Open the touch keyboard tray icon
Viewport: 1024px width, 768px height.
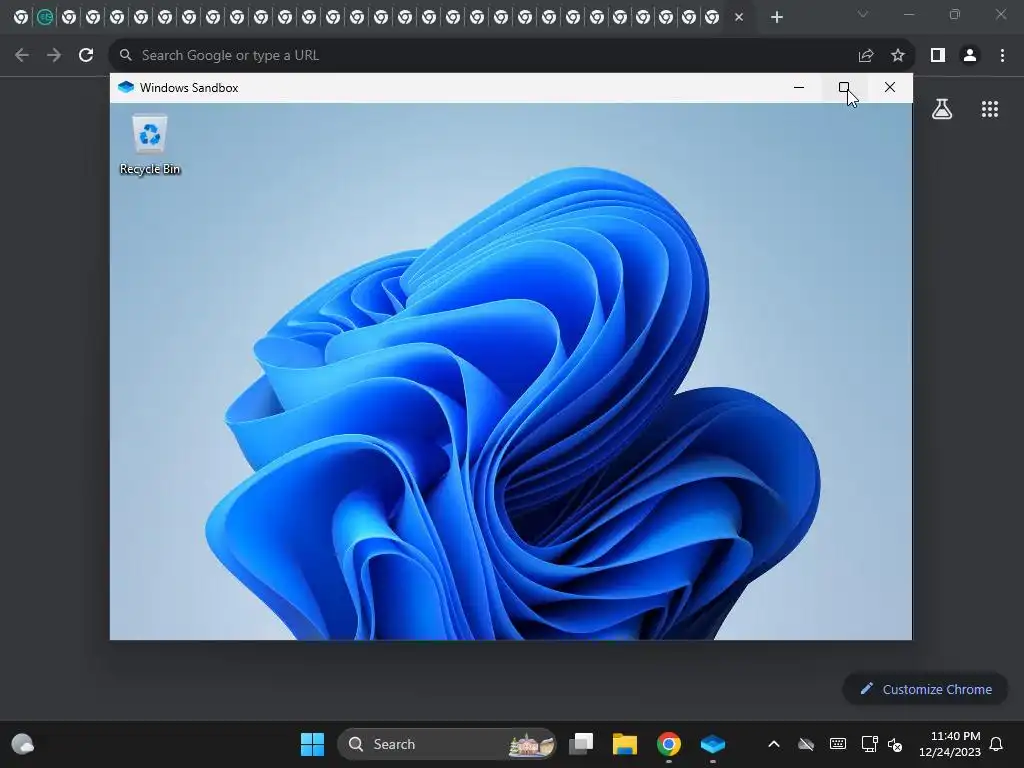click(838, 744)
